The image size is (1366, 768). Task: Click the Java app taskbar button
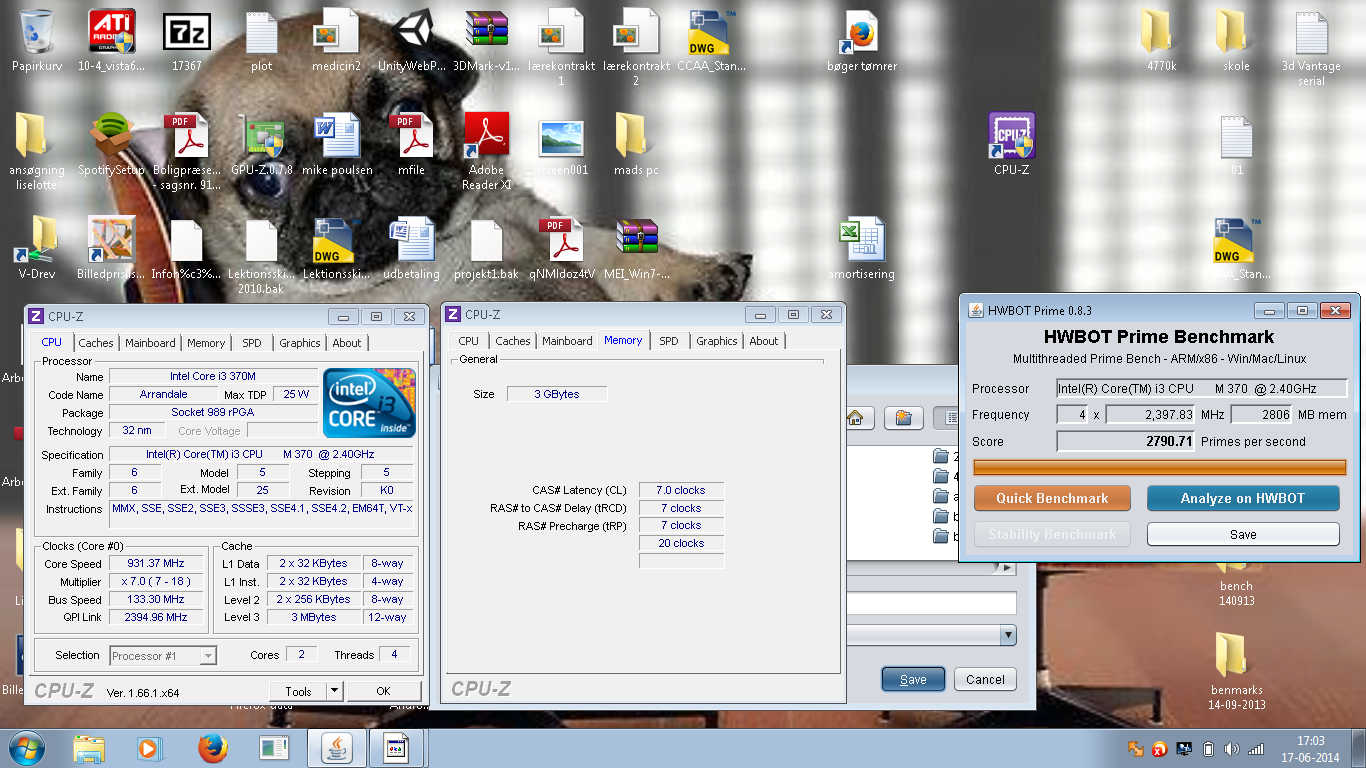[x=336, y=748]
